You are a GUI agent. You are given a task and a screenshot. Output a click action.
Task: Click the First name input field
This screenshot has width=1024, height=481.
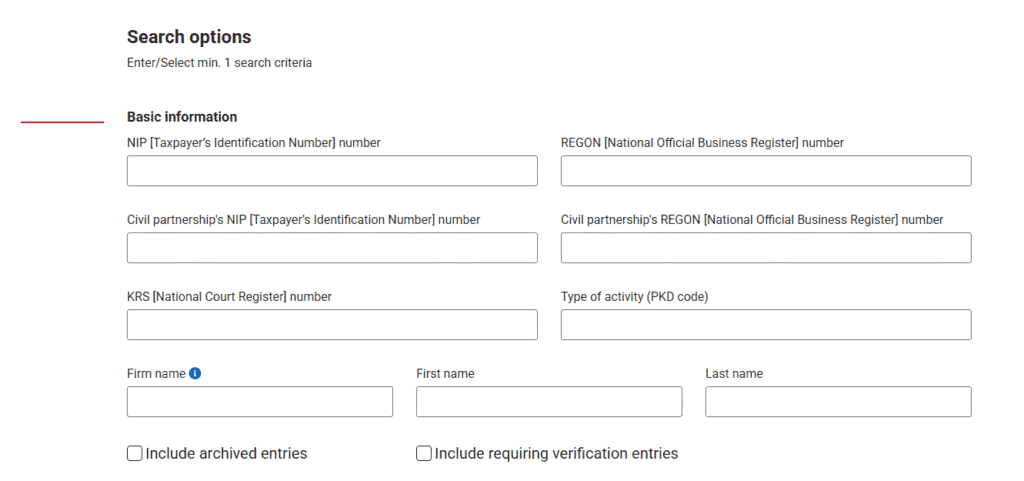pos(549,402)
